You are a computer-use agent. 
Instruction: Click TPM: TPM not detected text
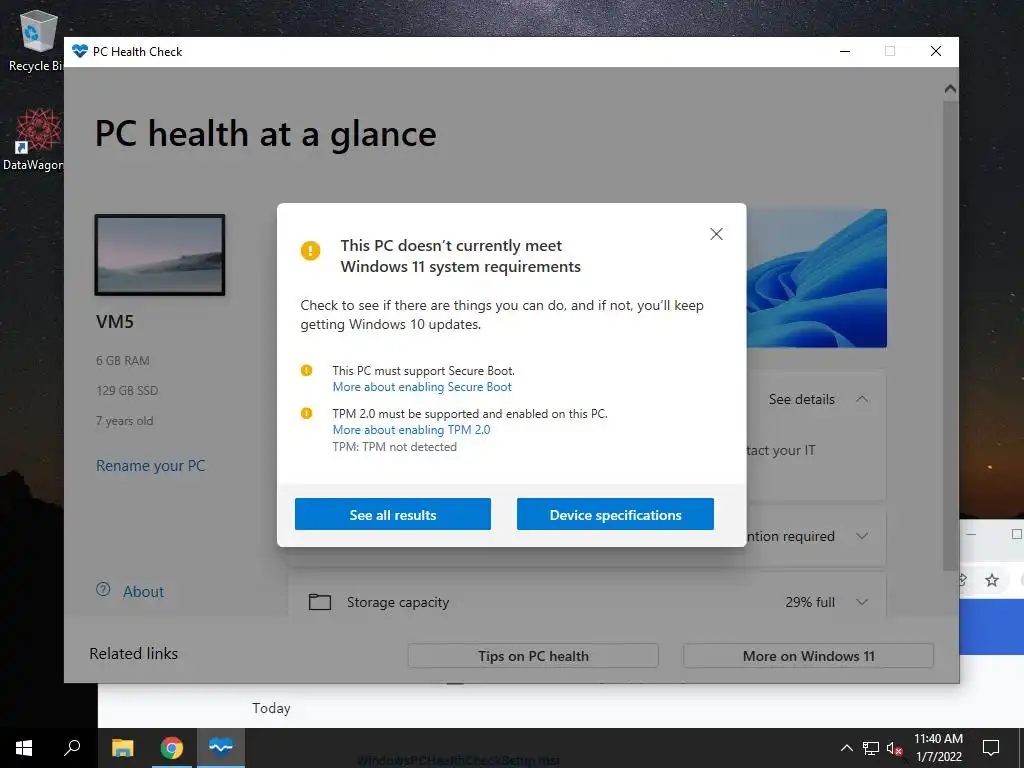(394, 447)
